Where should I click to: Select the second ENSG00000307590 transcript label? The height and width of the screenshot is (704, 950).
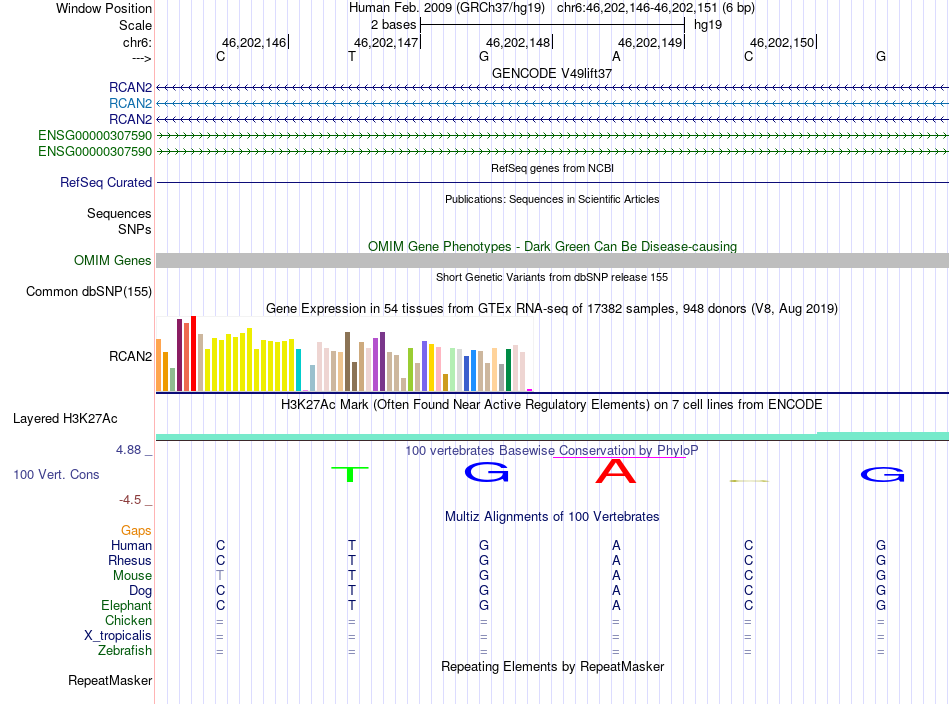tap(95, 151)
